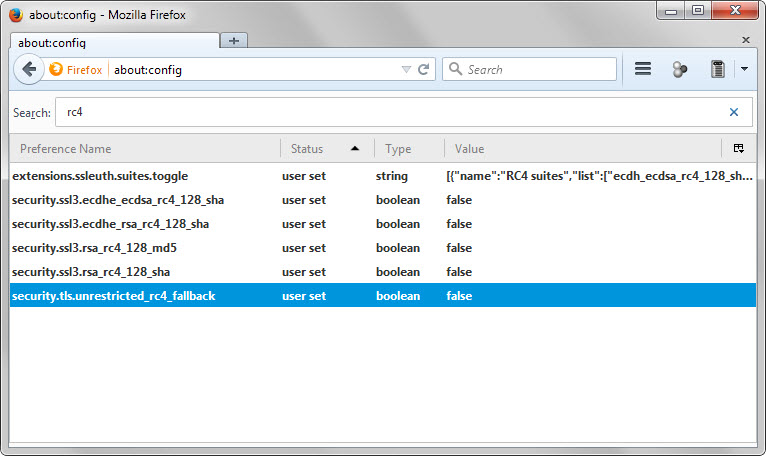Click the browser Search input box
Viewport: 766px width, 456px height.
coord(530,69)
